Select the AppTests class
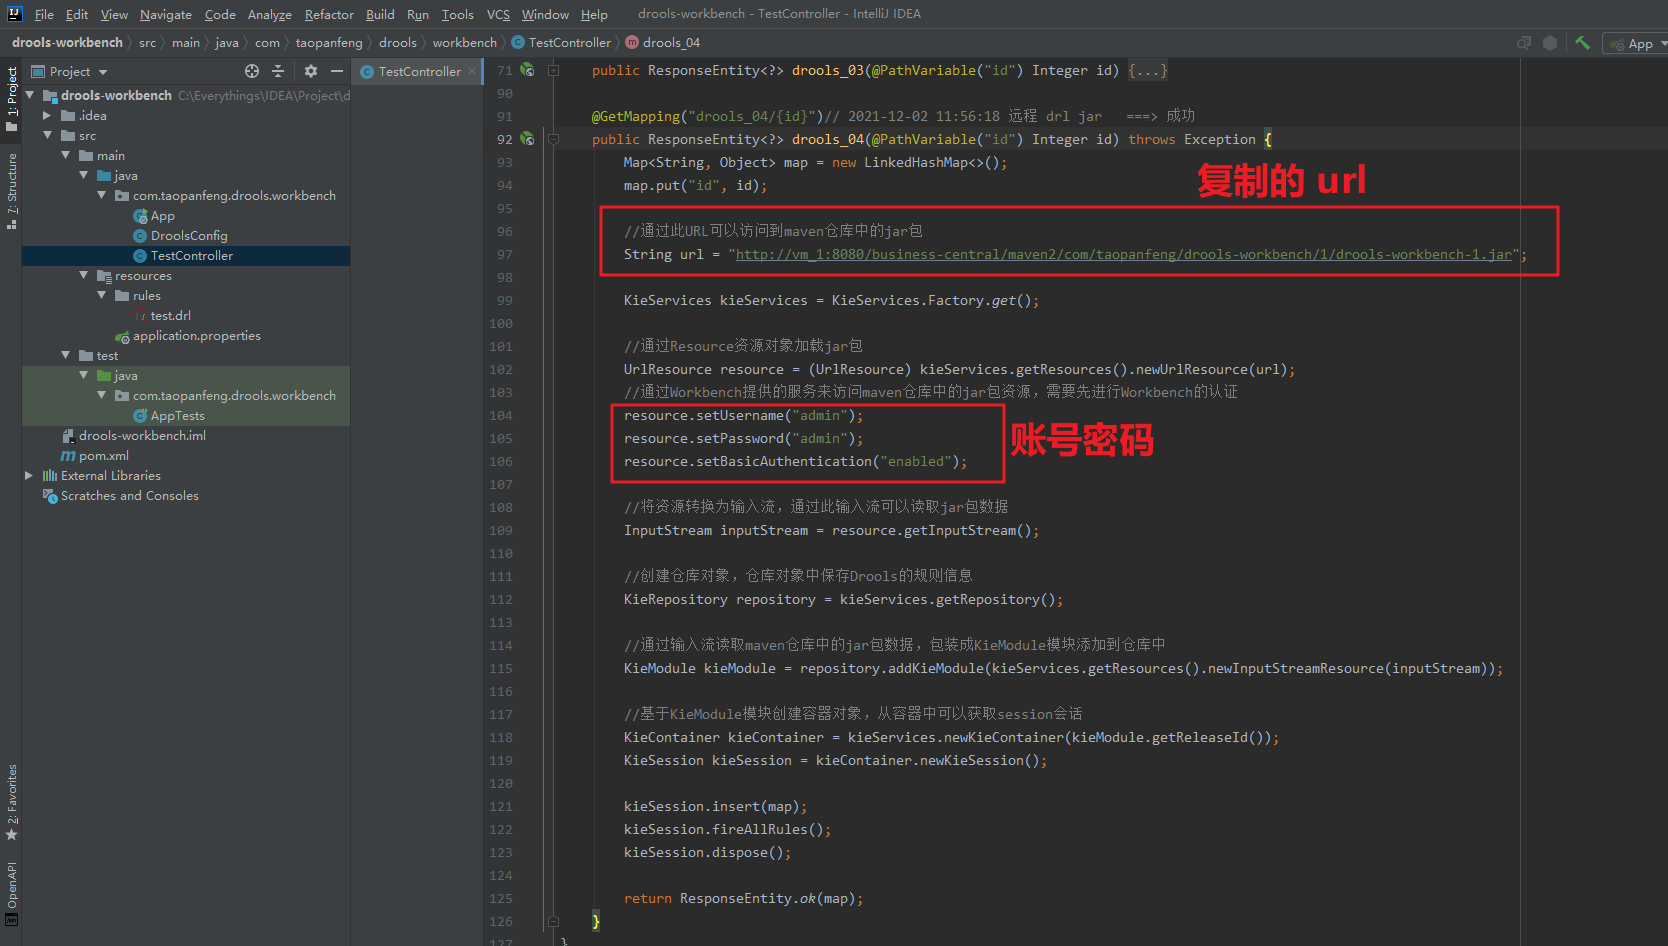Screen dimensions: 1668x946 pyautogui.click(x=177, y=415)
